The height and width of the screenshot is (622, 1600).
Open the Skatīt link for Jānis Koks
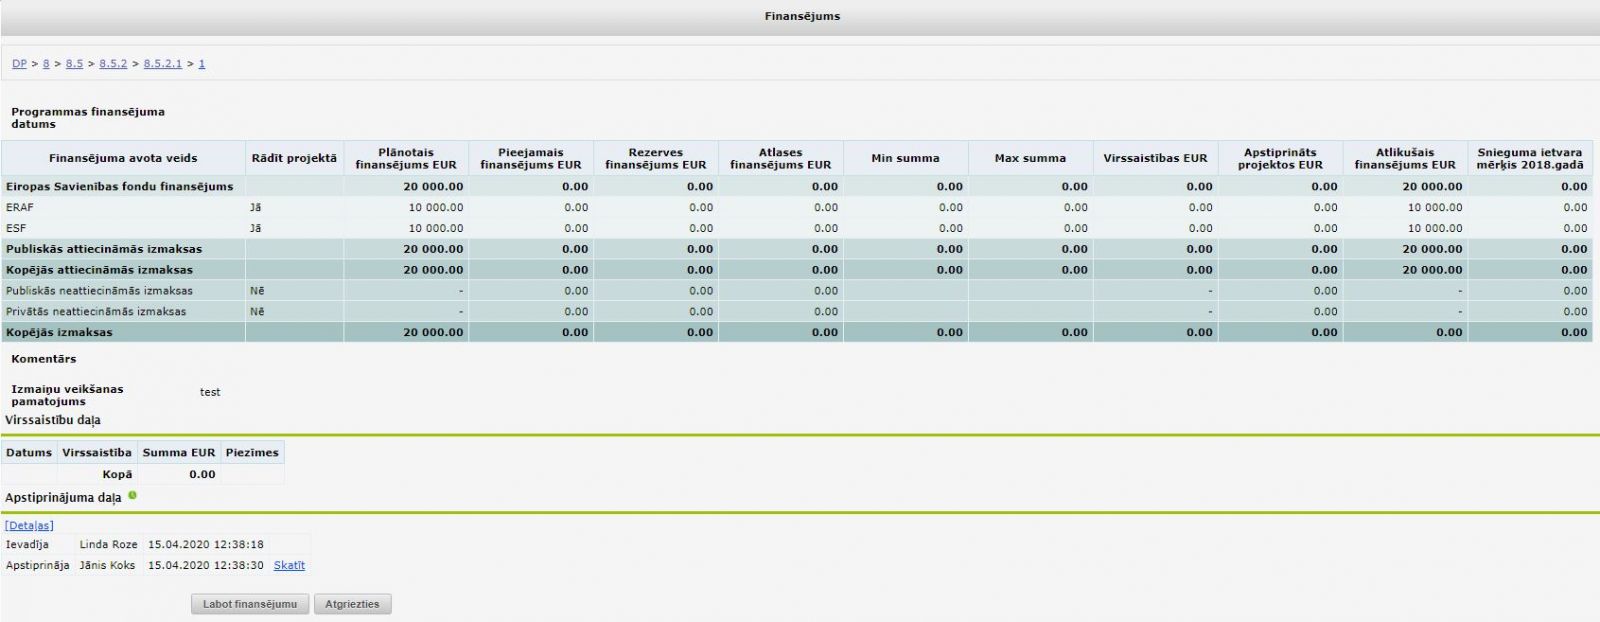(289, 565)
